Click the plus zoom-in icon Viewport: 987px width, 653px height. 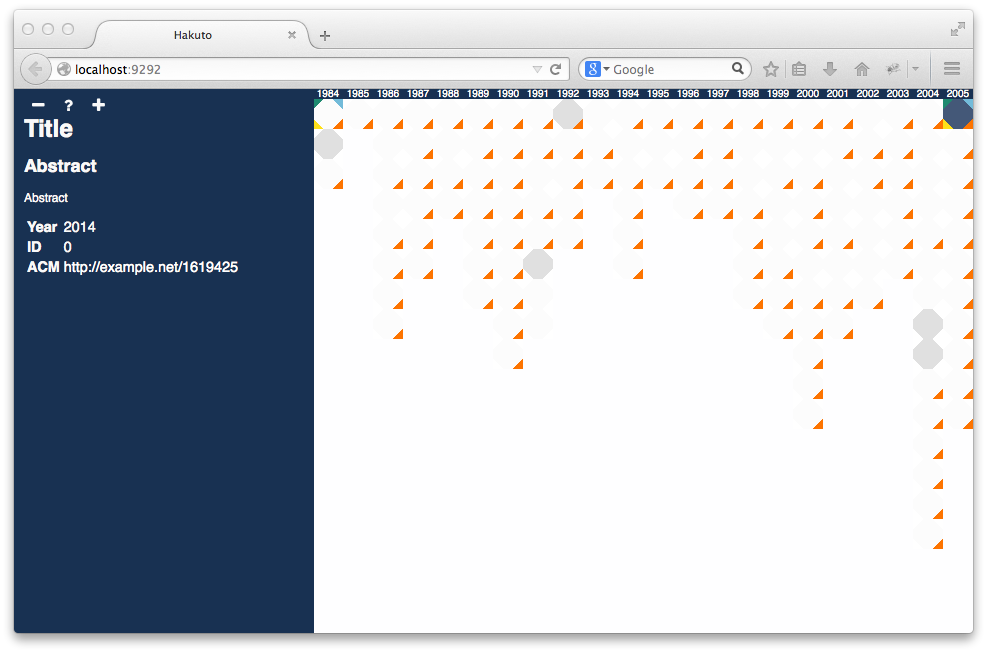[98, 105]
